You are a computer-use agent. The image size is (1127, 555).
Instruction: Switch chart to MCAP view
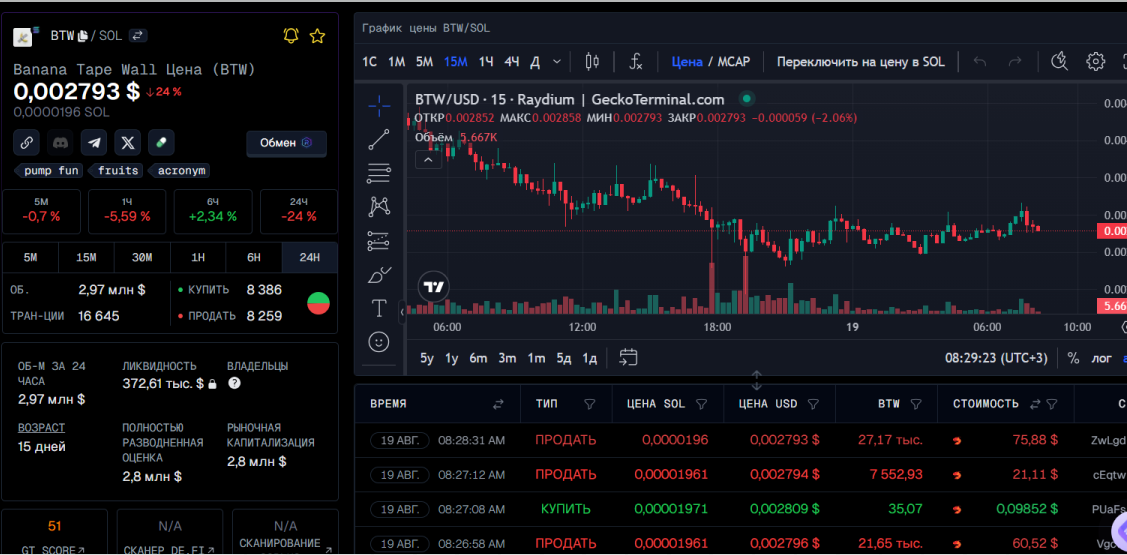coord(734,62)
